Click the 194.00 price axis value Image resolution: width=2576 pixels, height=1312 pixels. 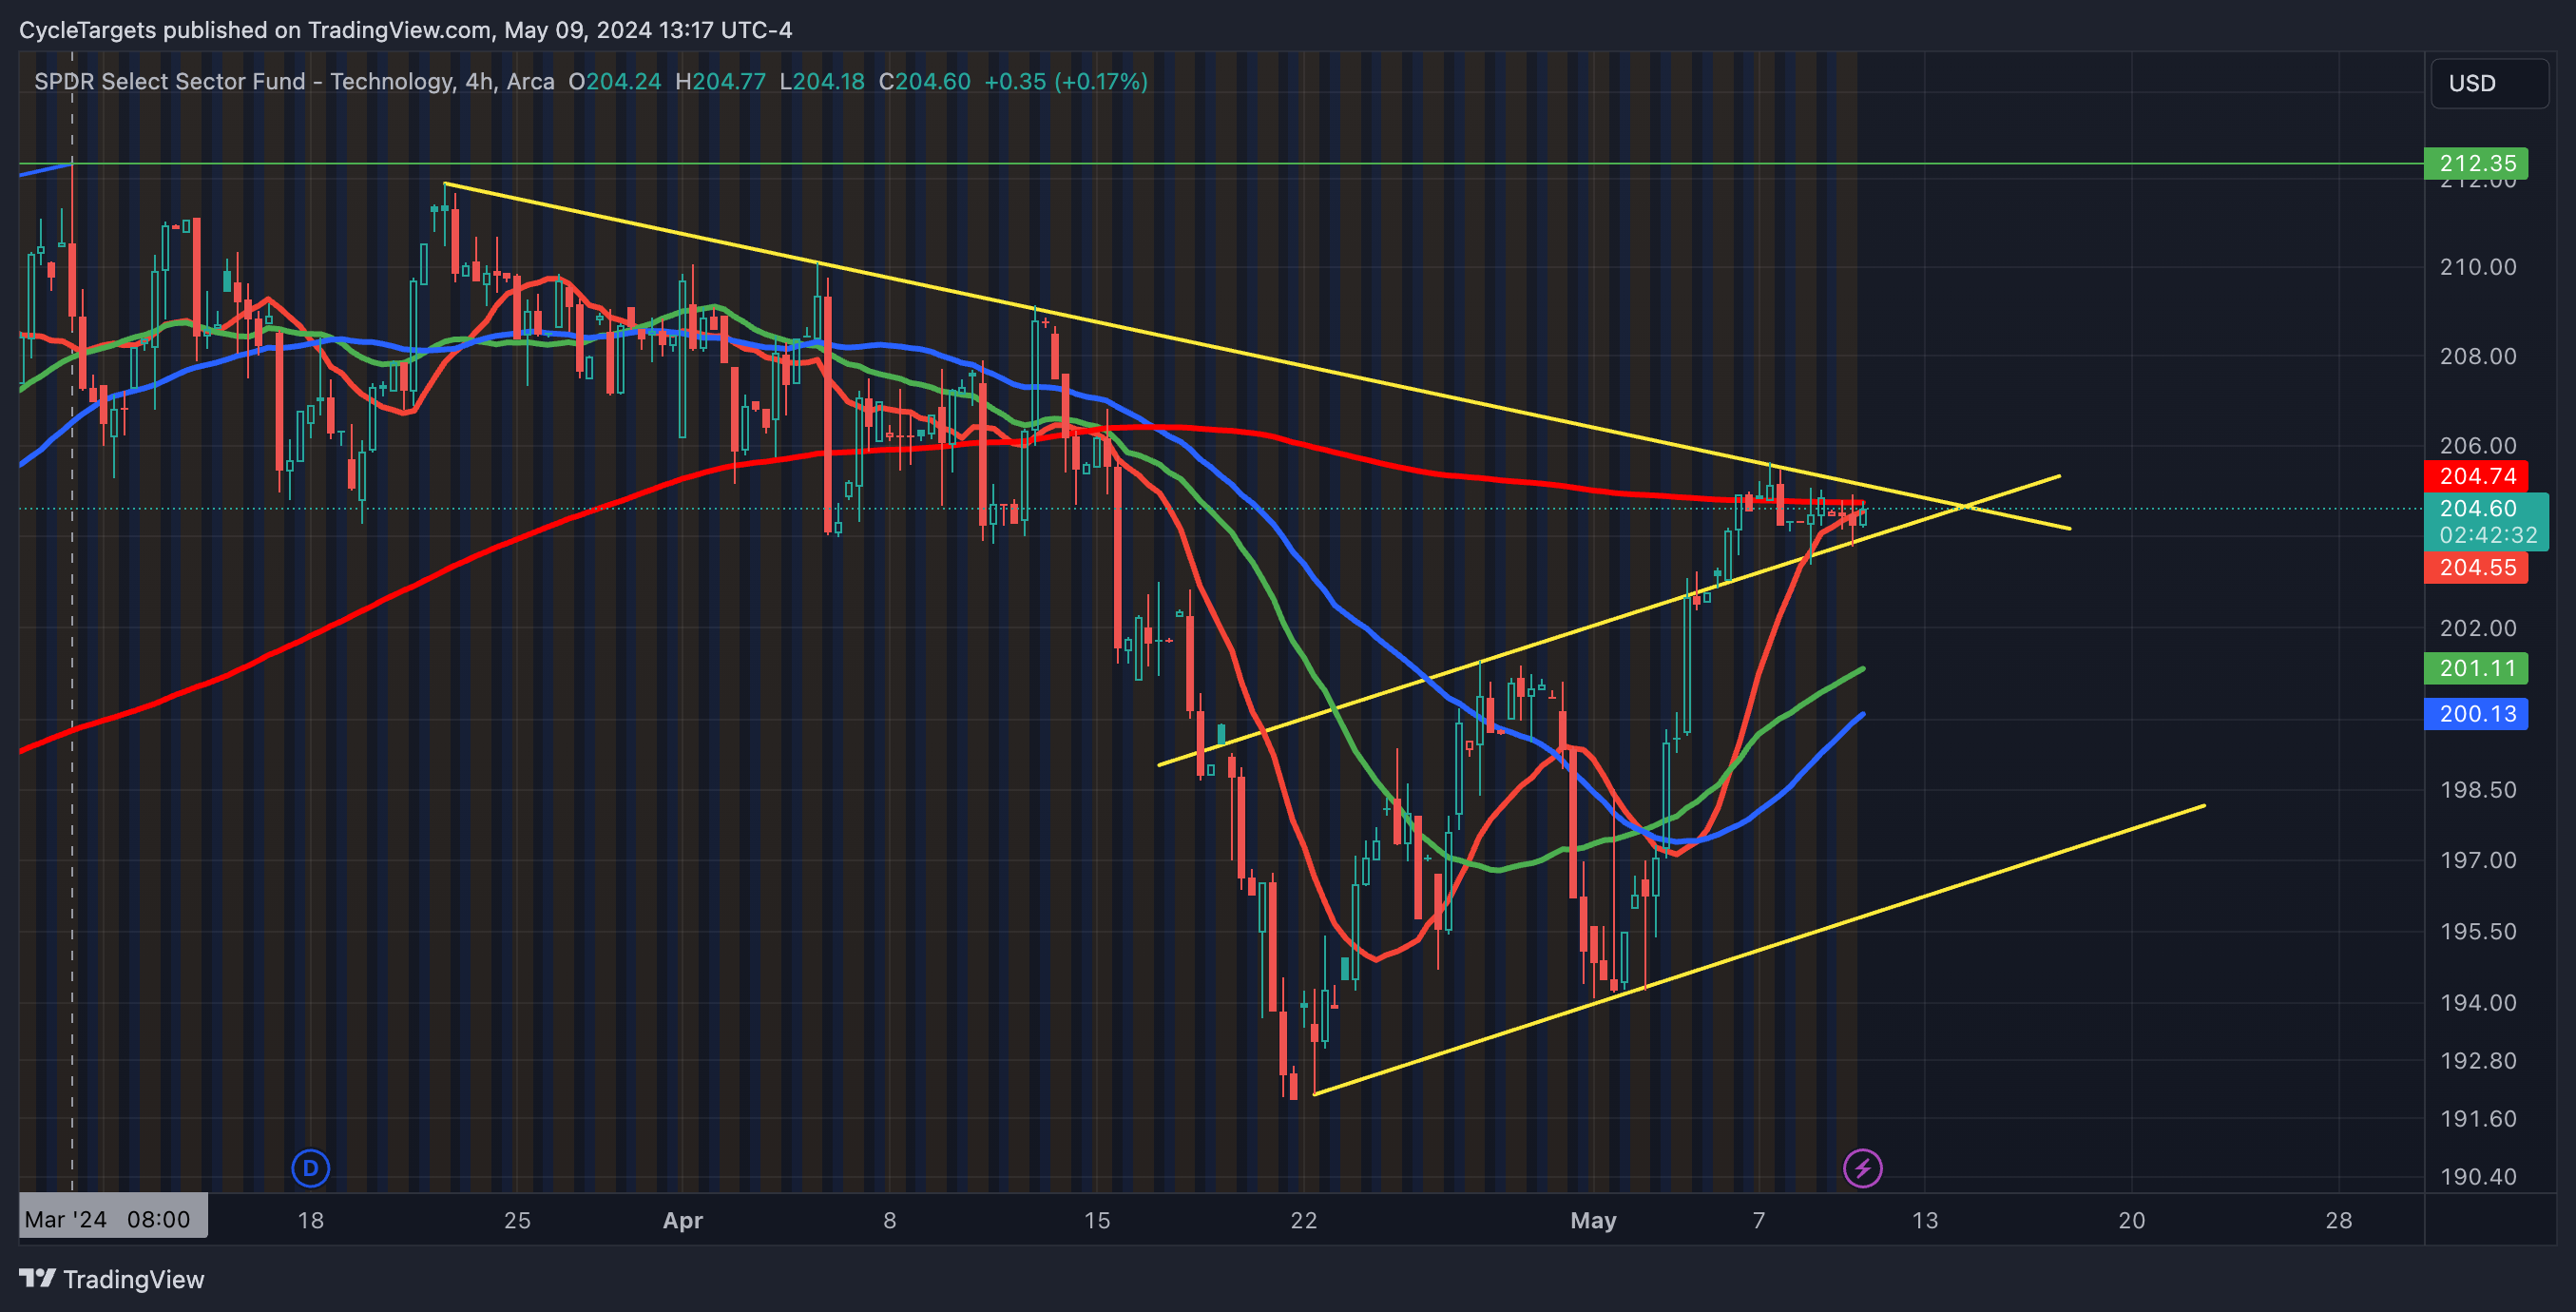click(x=2478, y=1002)
